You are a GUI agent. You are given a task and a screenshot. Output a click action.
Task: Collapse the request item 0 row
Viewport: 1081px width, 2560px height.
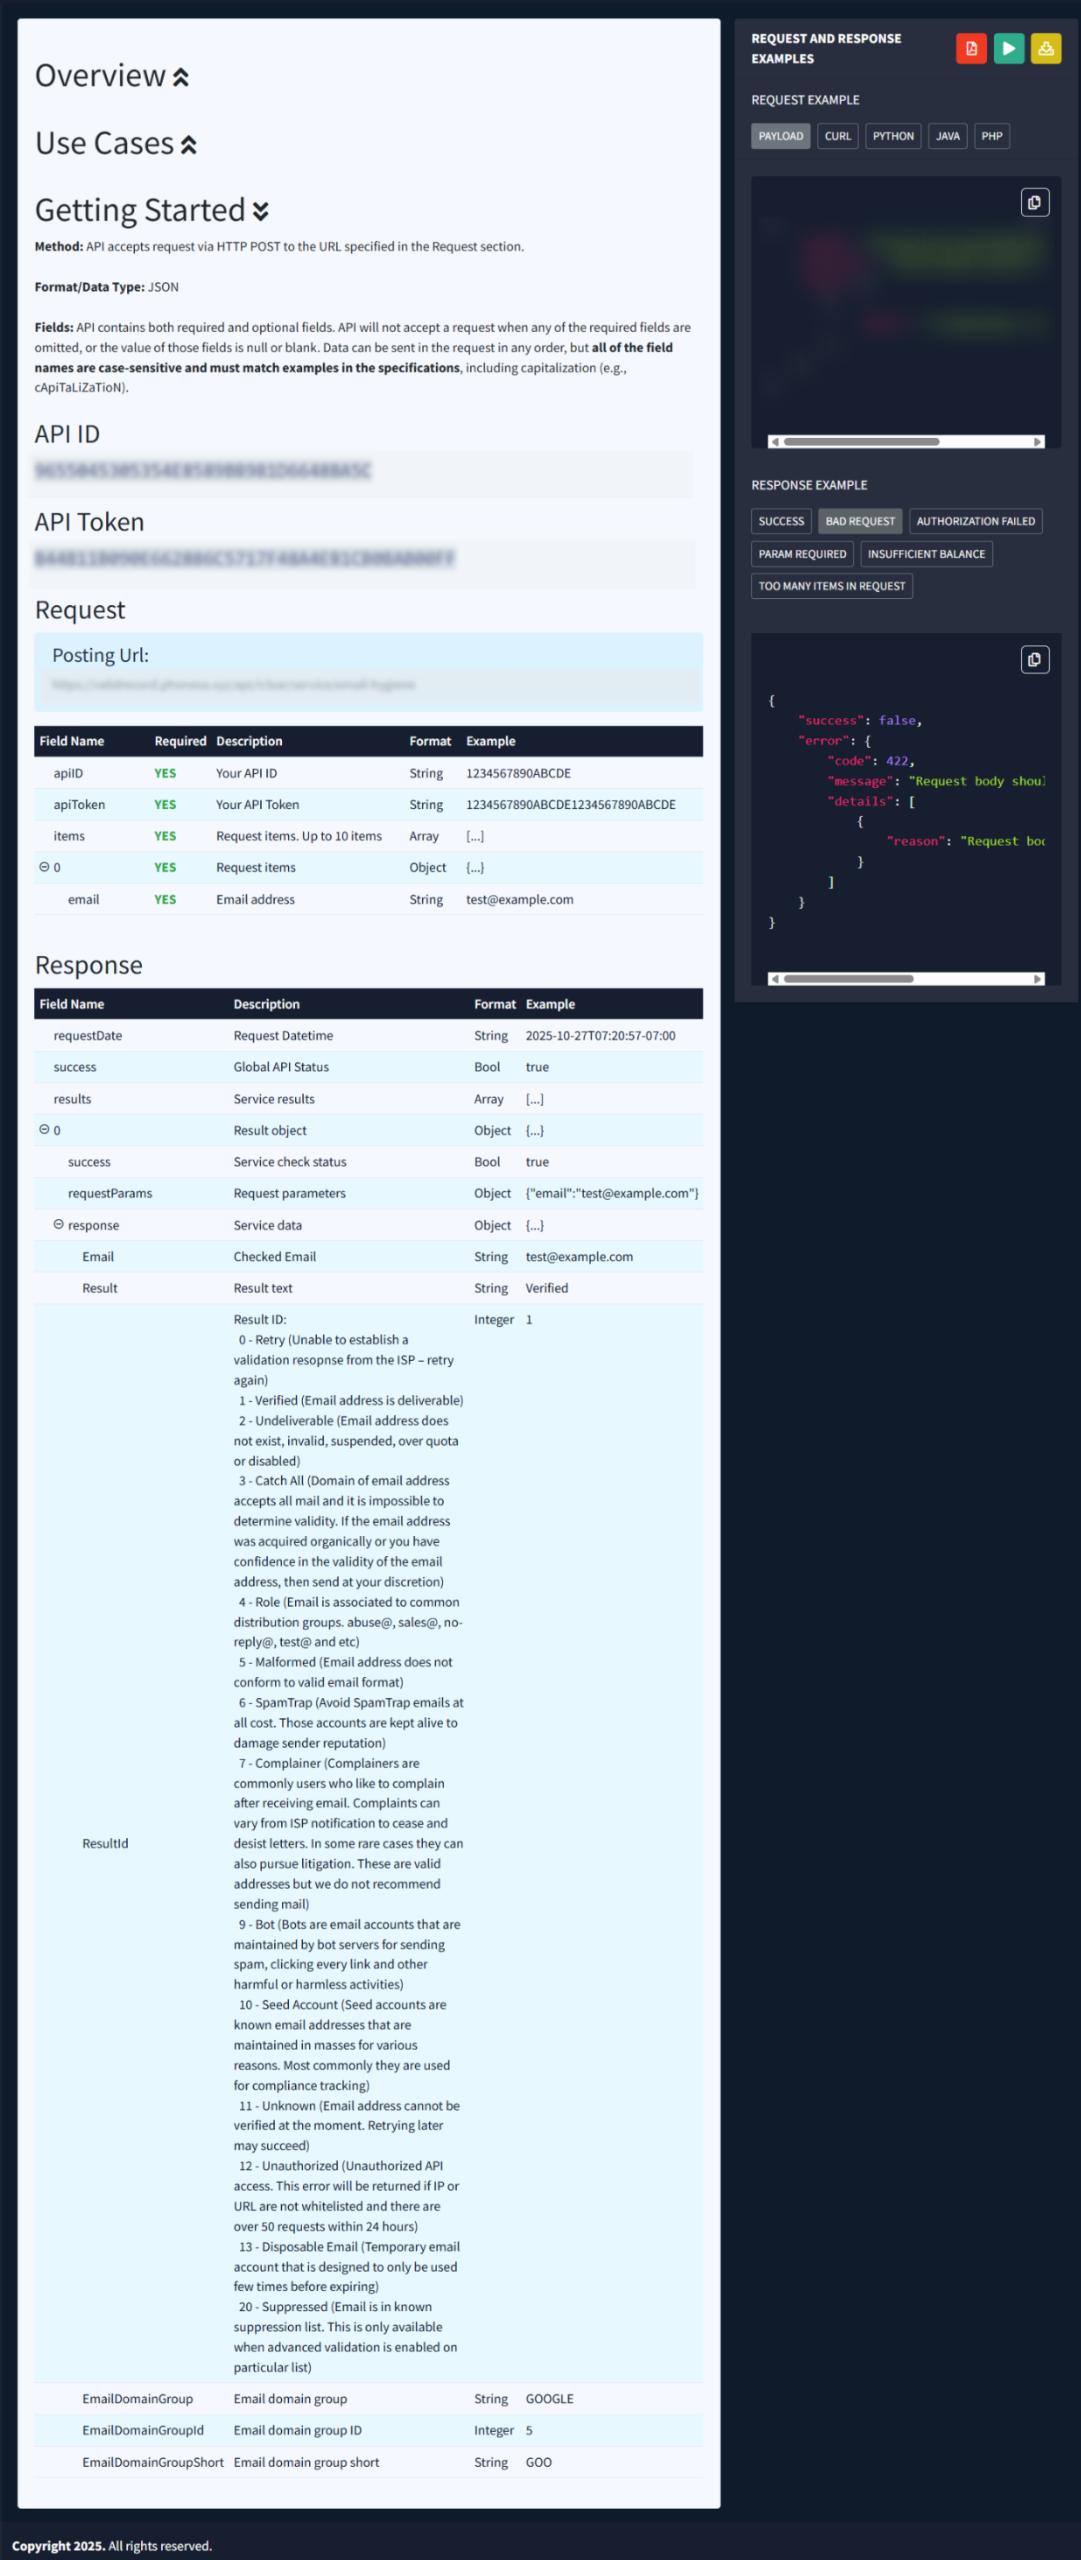pos(44,867)
